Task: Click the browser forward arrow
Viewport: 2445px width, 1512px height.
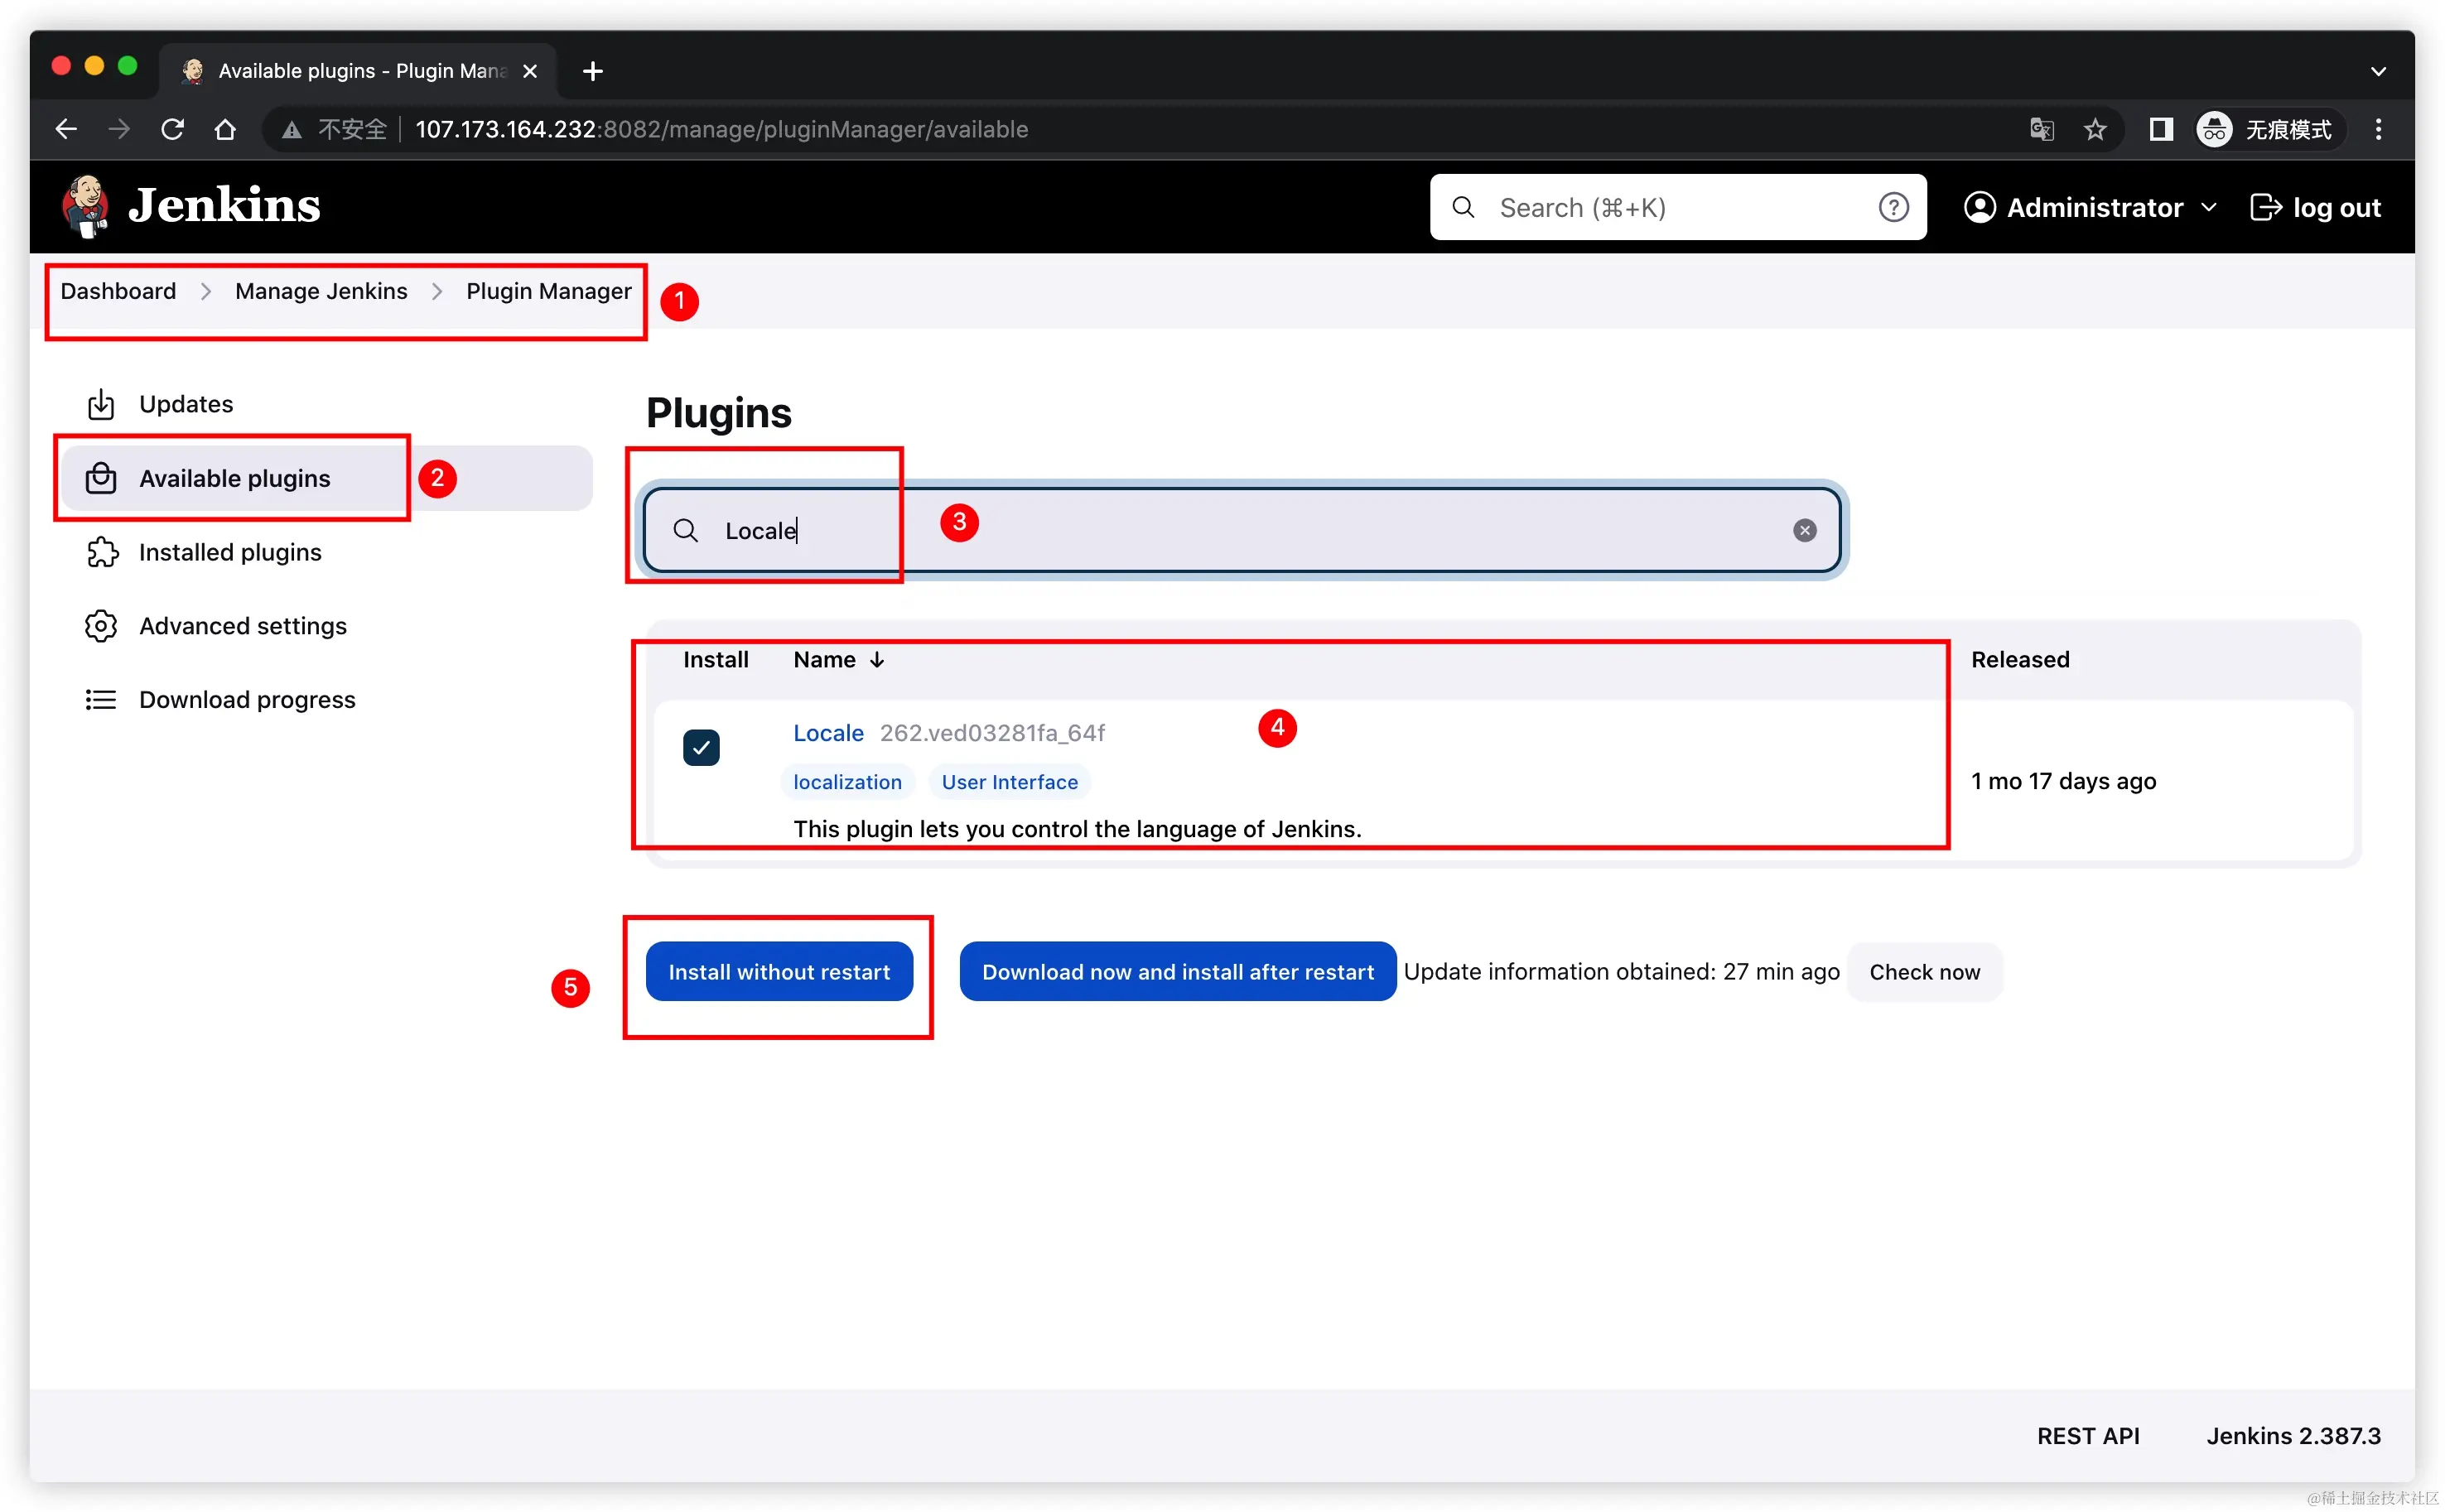Action: click(119, 129)
